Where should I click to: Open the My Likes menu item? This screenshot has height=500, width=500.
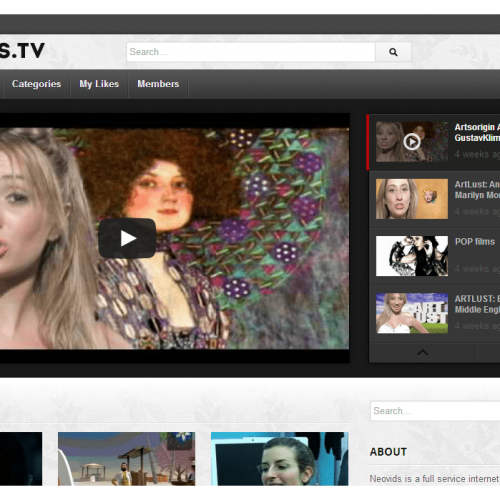[99, 84]
